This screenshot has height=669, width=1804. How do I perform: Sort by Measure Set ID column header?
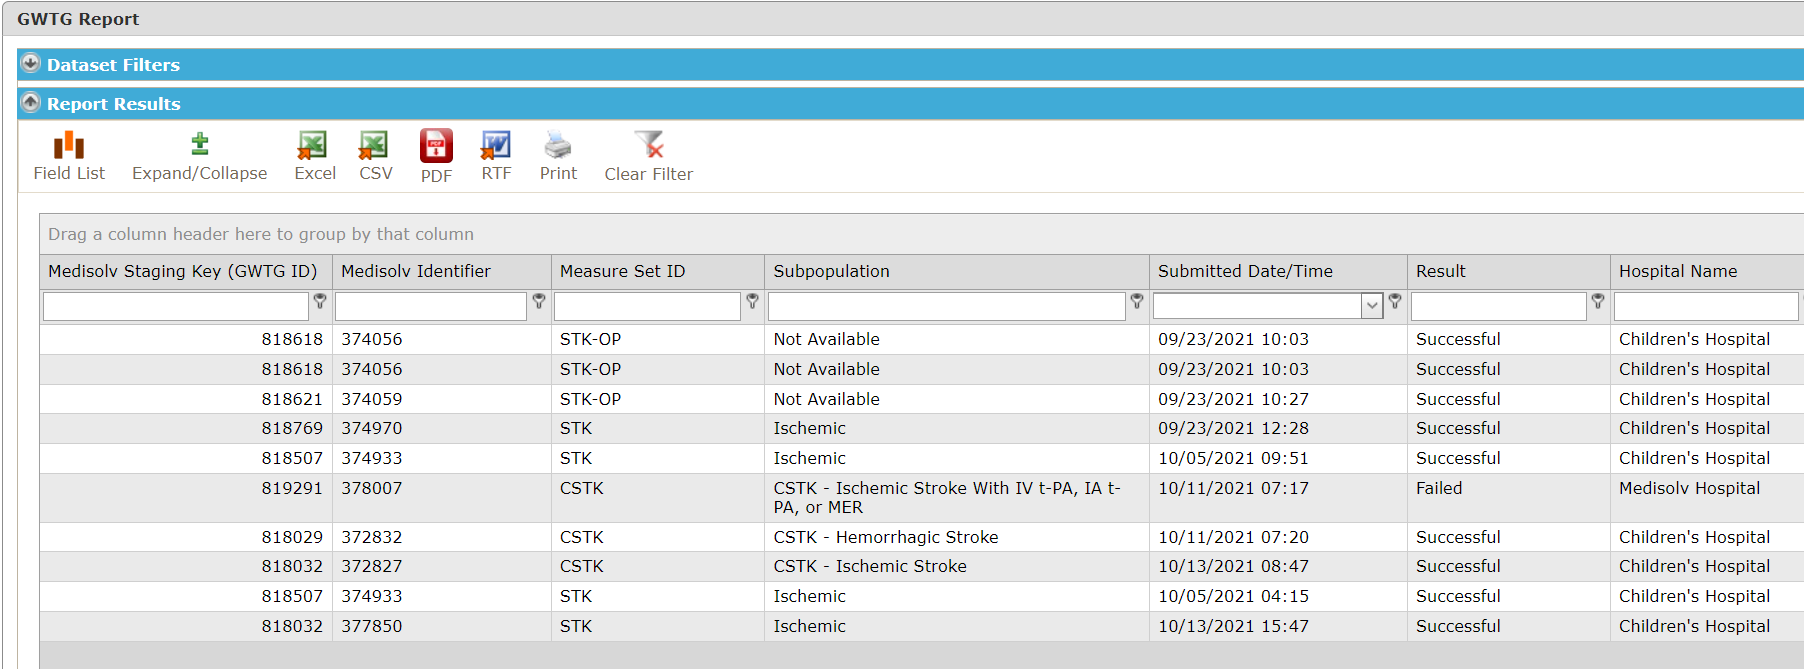(x=622, y=271)
